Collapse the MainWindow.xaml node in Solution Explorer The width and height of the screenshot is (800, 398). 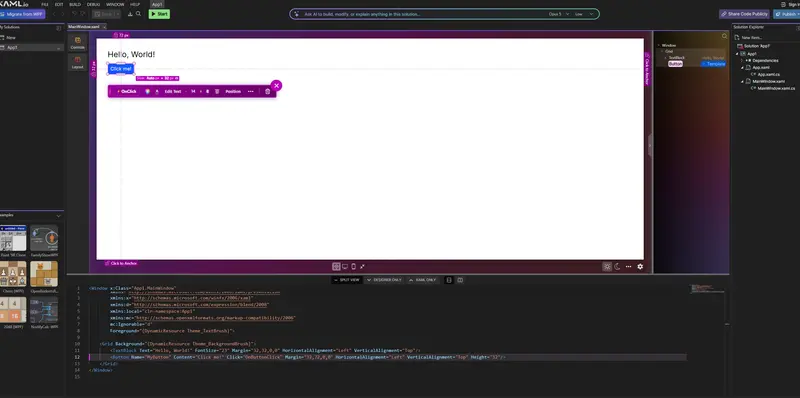(x=742, y=81)
